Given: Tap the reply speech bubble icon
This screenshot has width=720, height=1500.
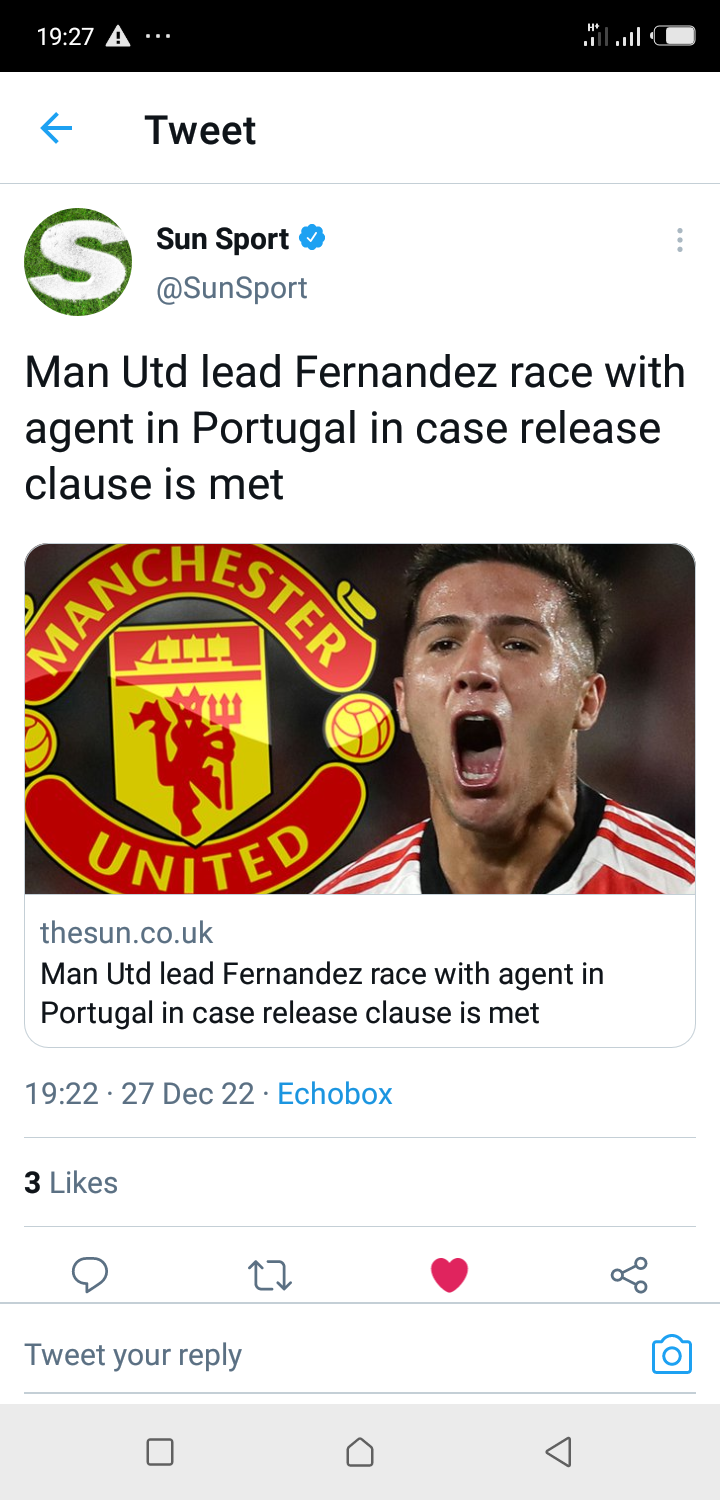Looking at the screenshot, I should click(x=90, y=1274).
